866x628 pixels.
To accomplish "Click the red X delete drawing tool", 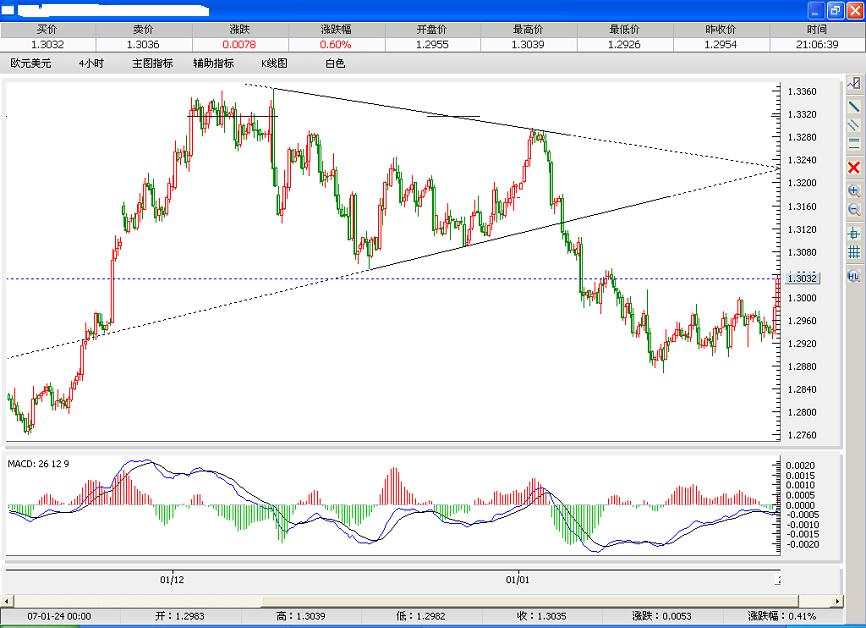I will (x=854, y=168).
